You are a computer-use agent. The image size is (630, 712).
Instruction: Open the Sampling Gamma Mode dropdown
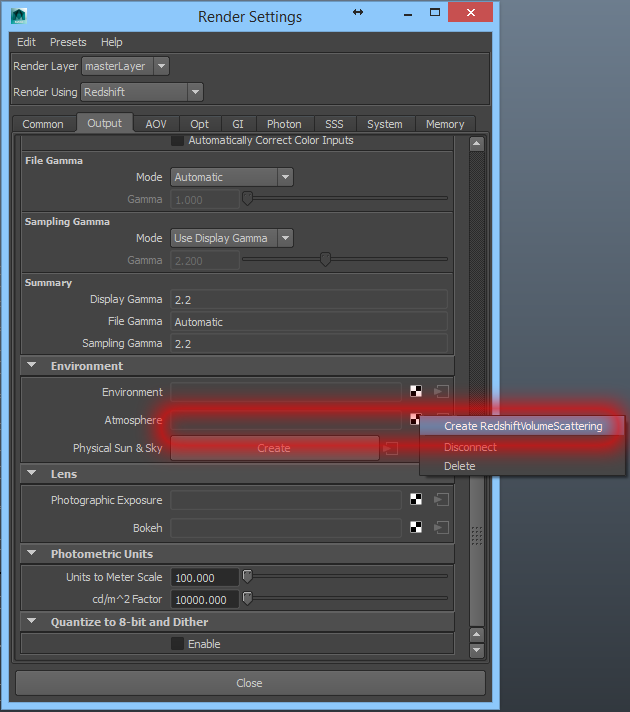[231, 238]
